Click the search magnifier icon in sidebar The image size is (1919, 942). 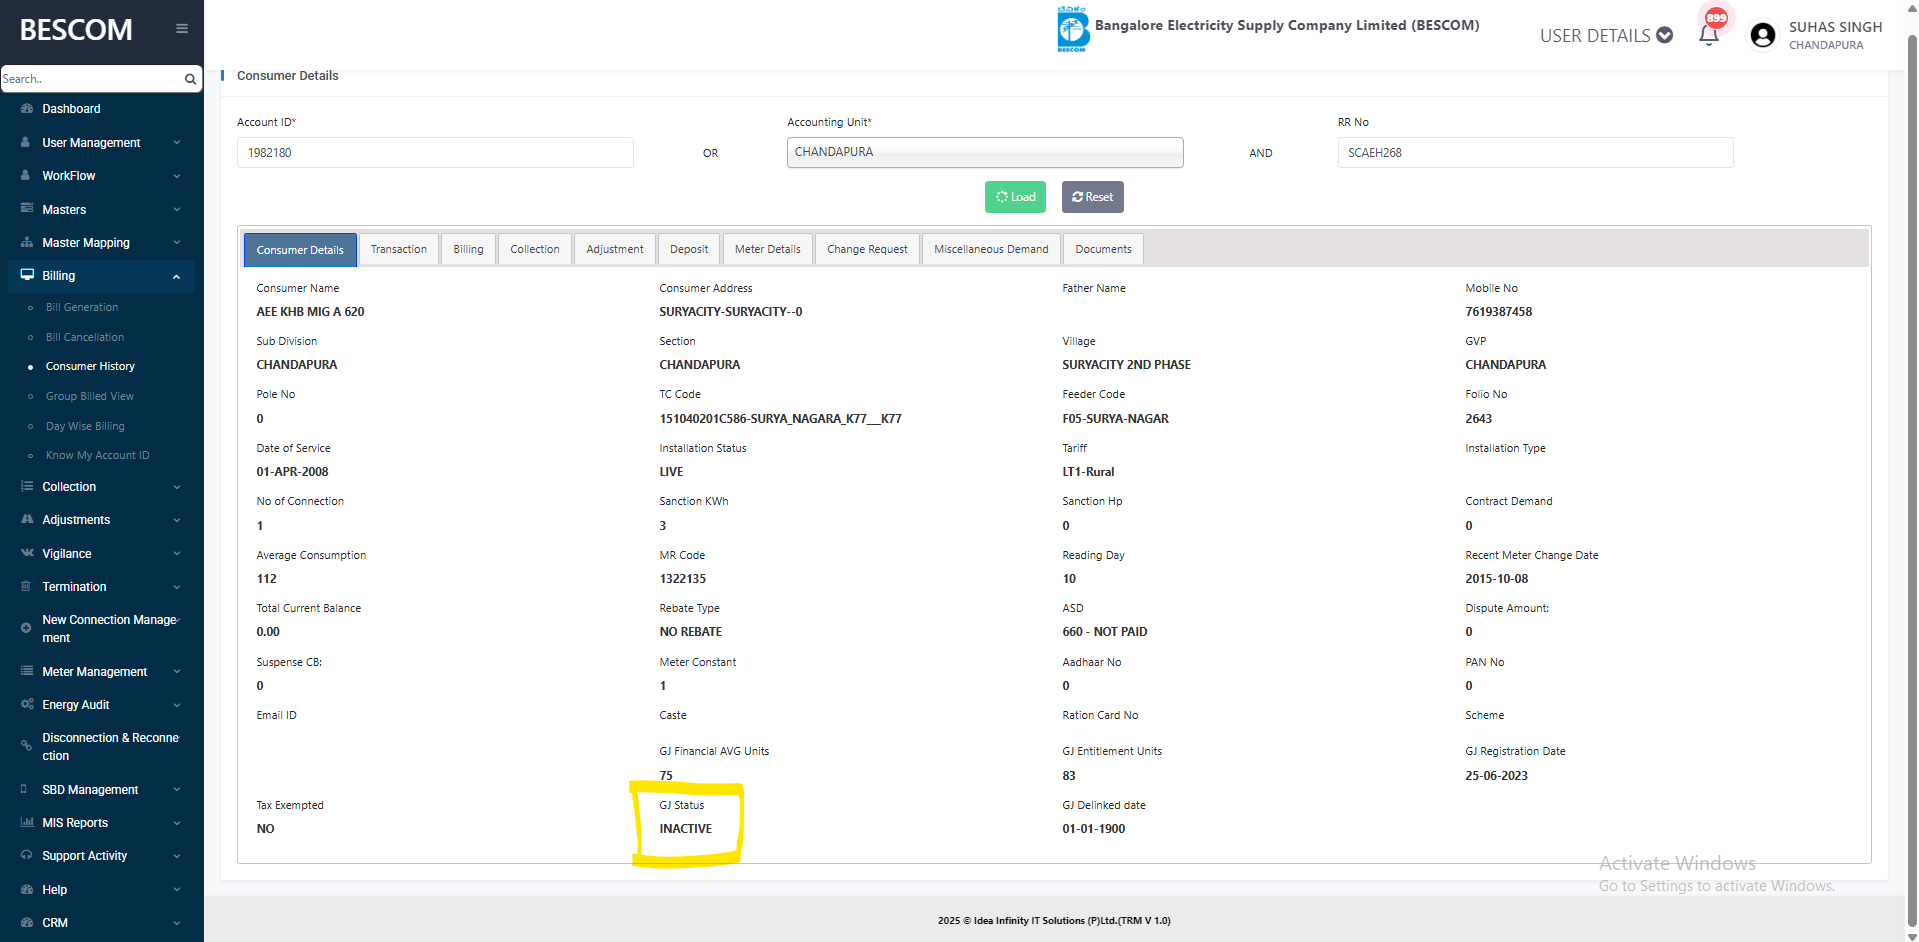pos(190,79)
